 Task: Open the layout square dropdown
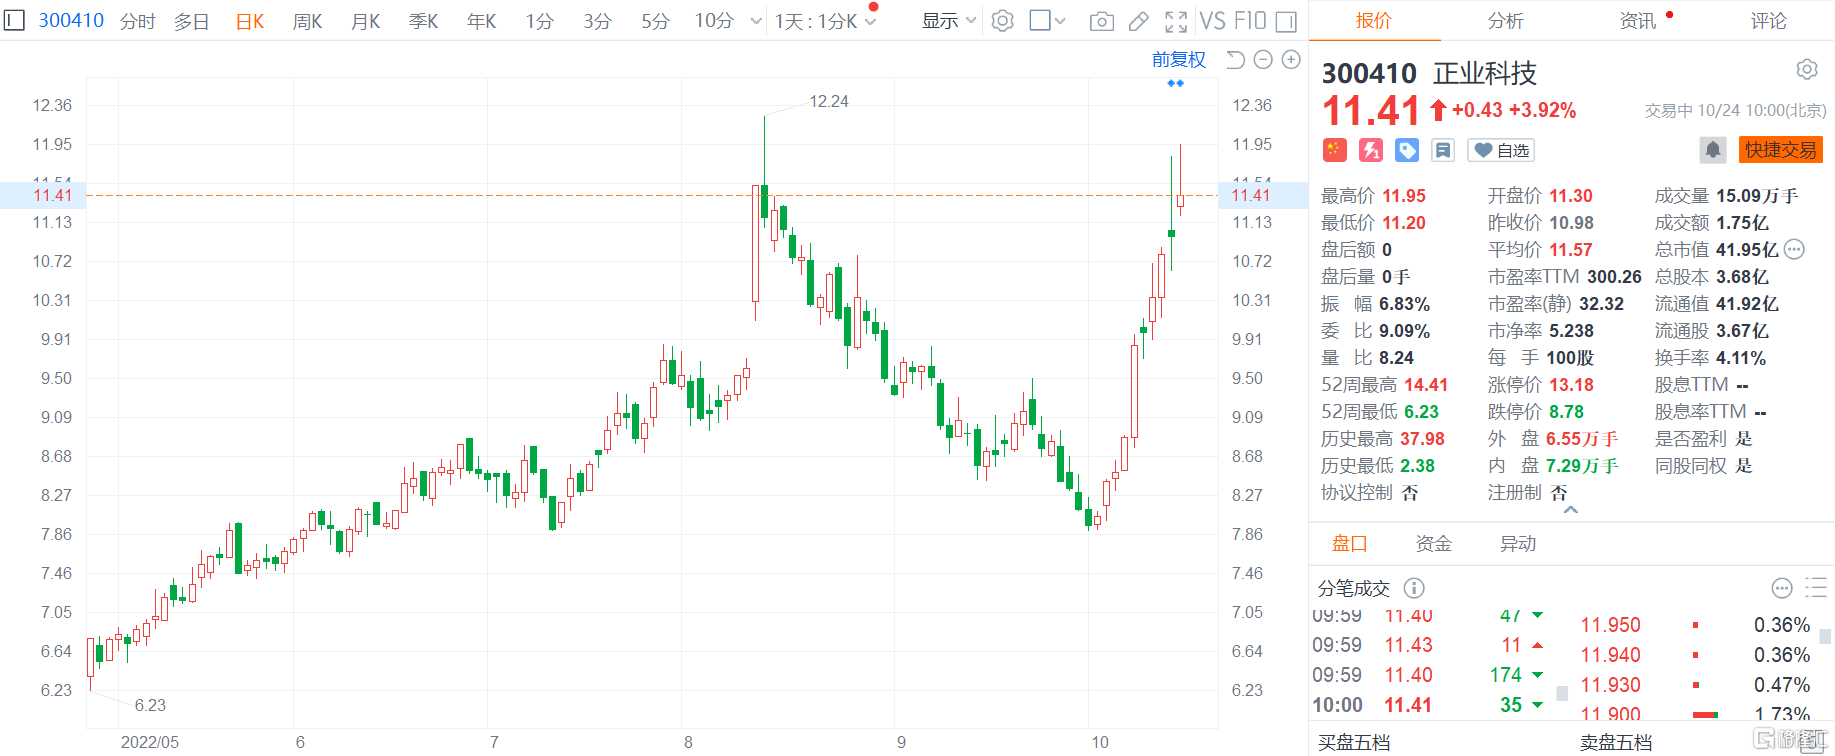(1047, 21)
